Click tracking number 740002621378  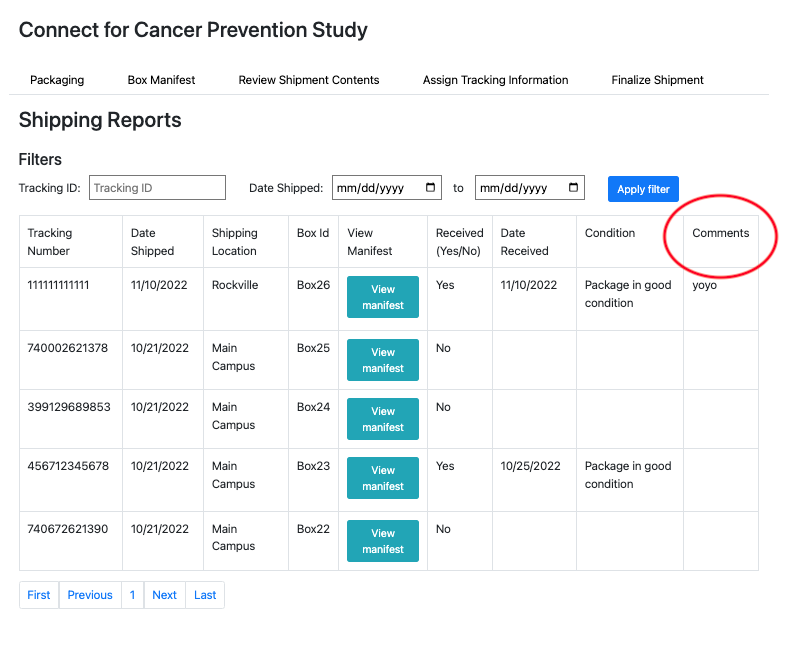(x=68, y=348)
